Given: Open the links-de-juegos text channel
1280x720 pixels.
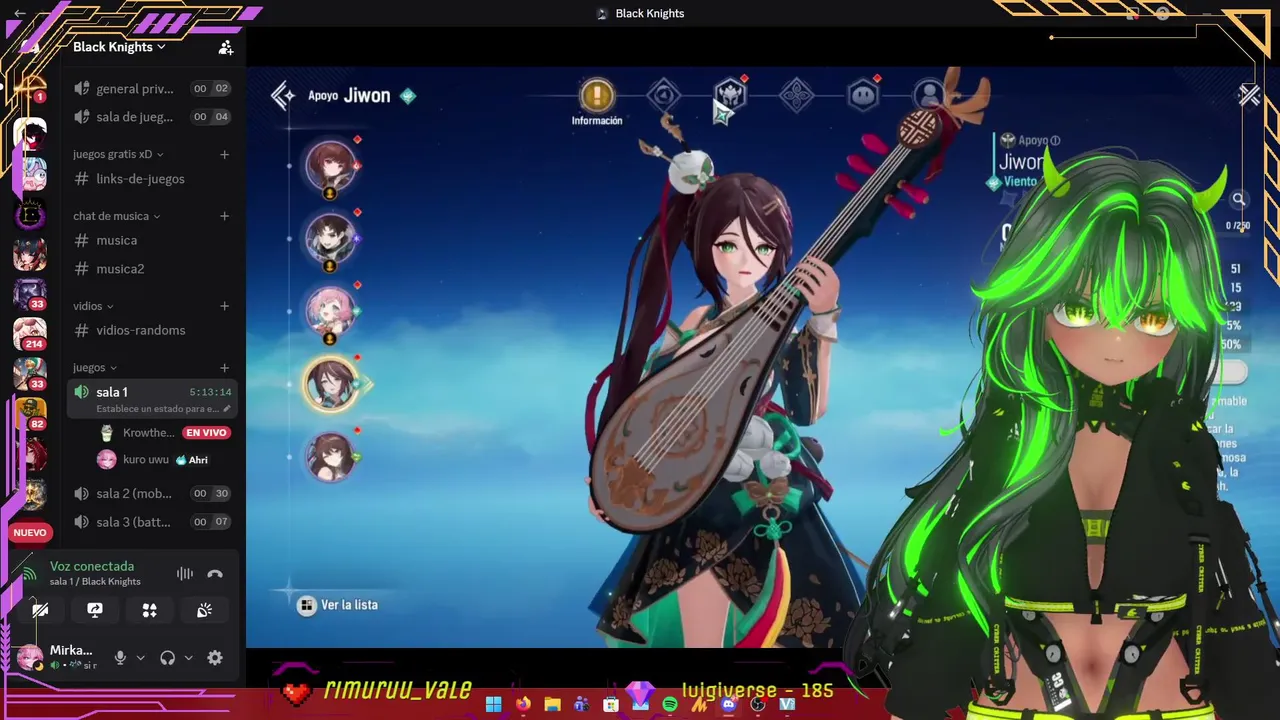Looking at the screenshot, I should pos(152,179).
